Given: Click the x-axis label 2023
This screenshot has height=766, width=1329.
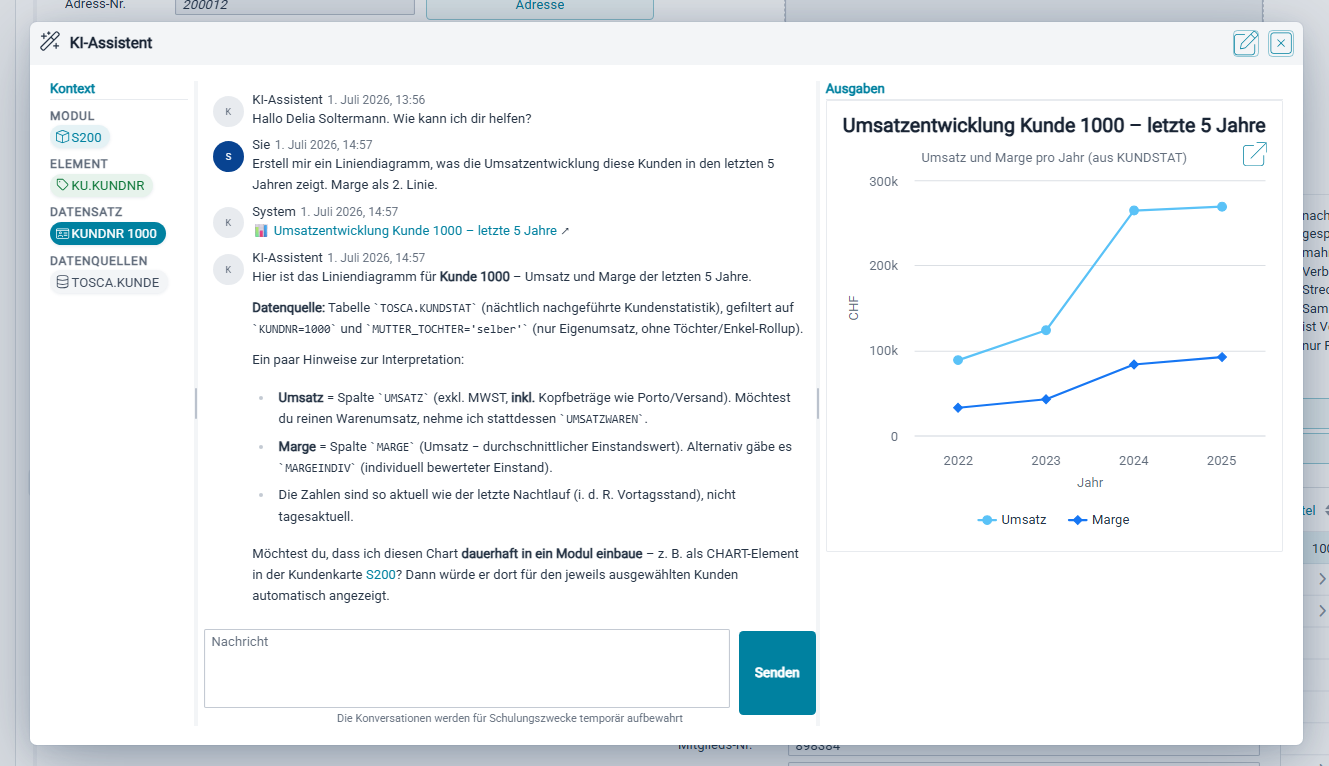Looking at the screenshot, I should (1046, 461).
